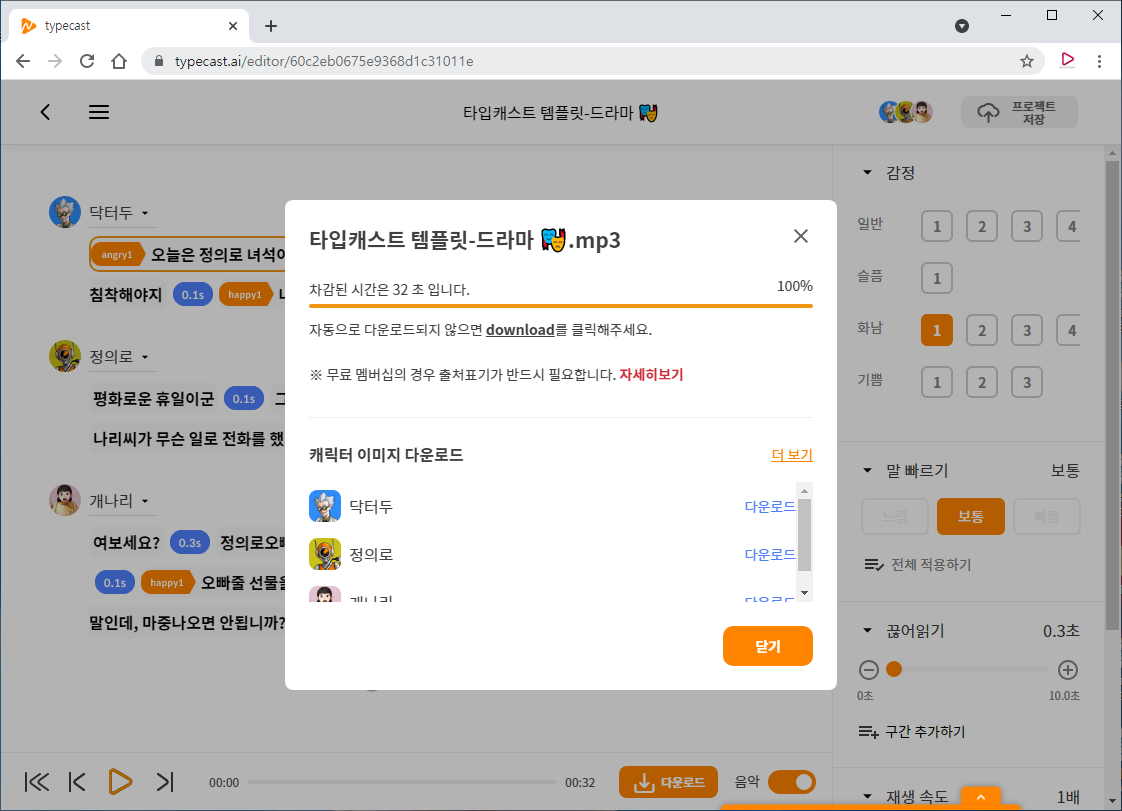This screenshot has height=811, width=1122.
Task: Skip to the previous sentence
Action: coord(77,782)
